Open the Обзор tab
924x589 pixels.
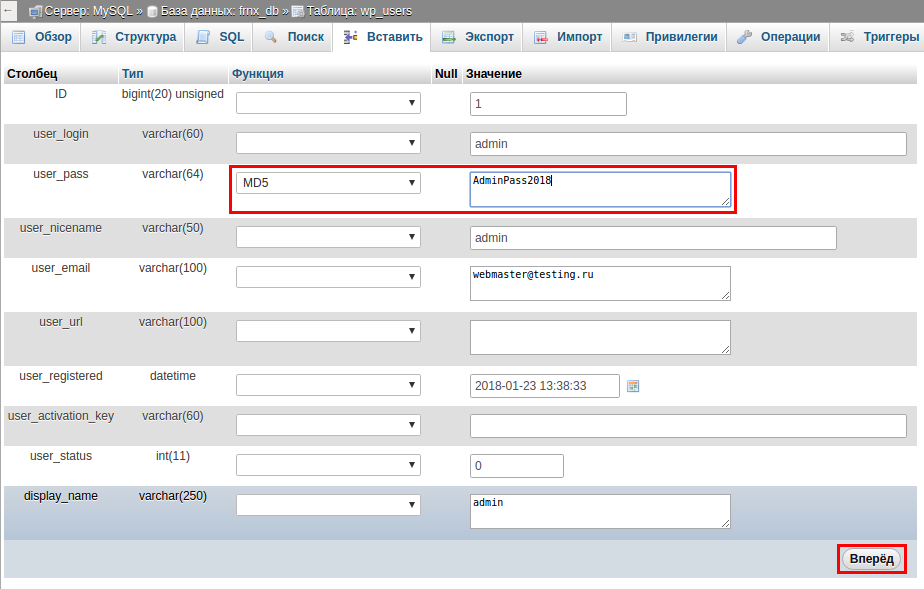(41, 37)
